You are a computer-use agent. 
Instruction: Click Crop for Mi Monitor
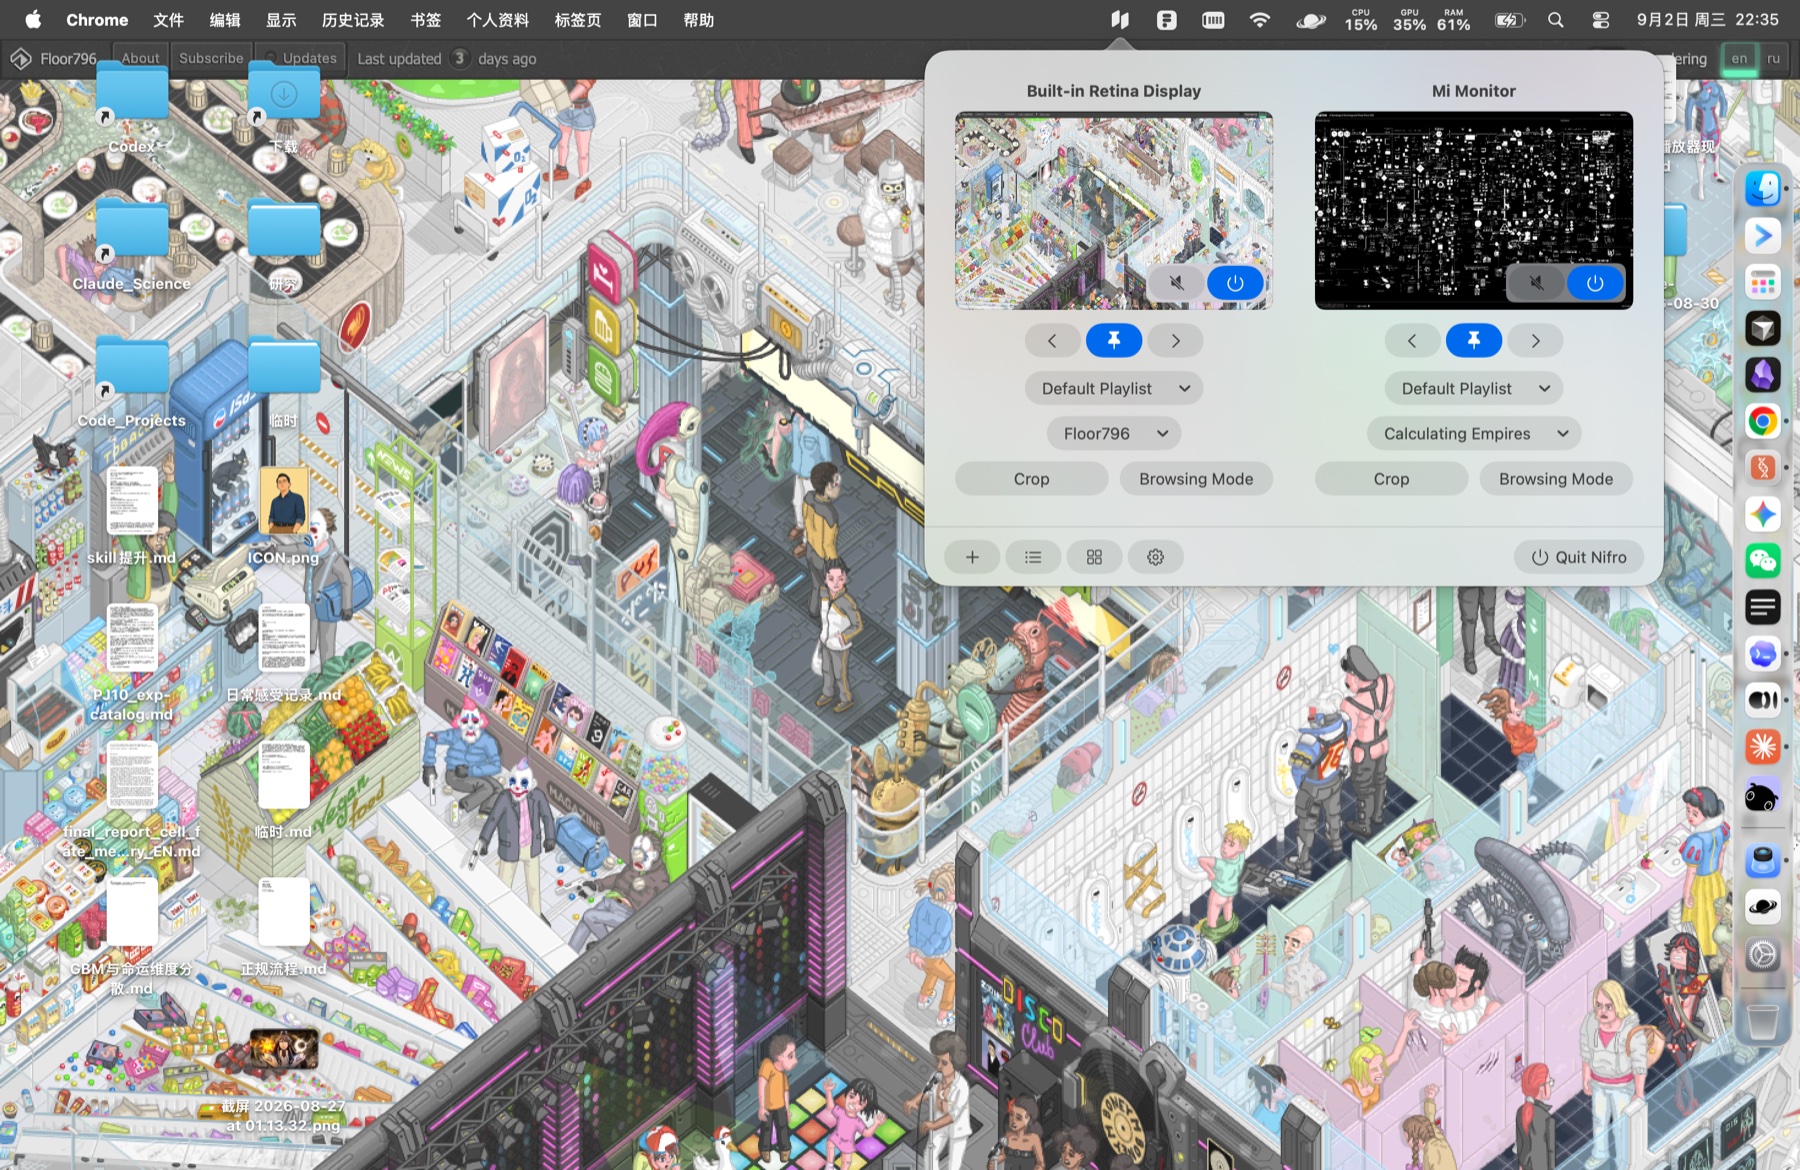coord(1391,479)
